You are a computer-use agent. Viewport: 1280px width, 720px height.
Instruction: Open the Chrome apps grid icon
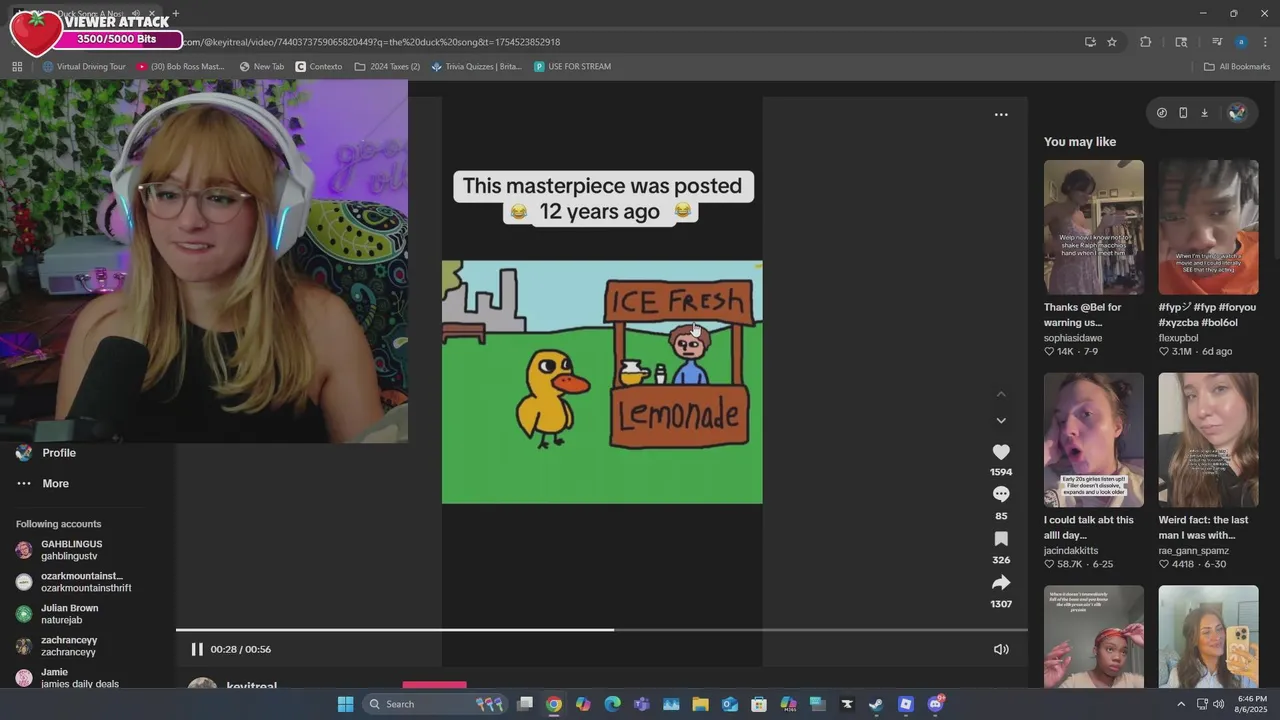(17, 67)
